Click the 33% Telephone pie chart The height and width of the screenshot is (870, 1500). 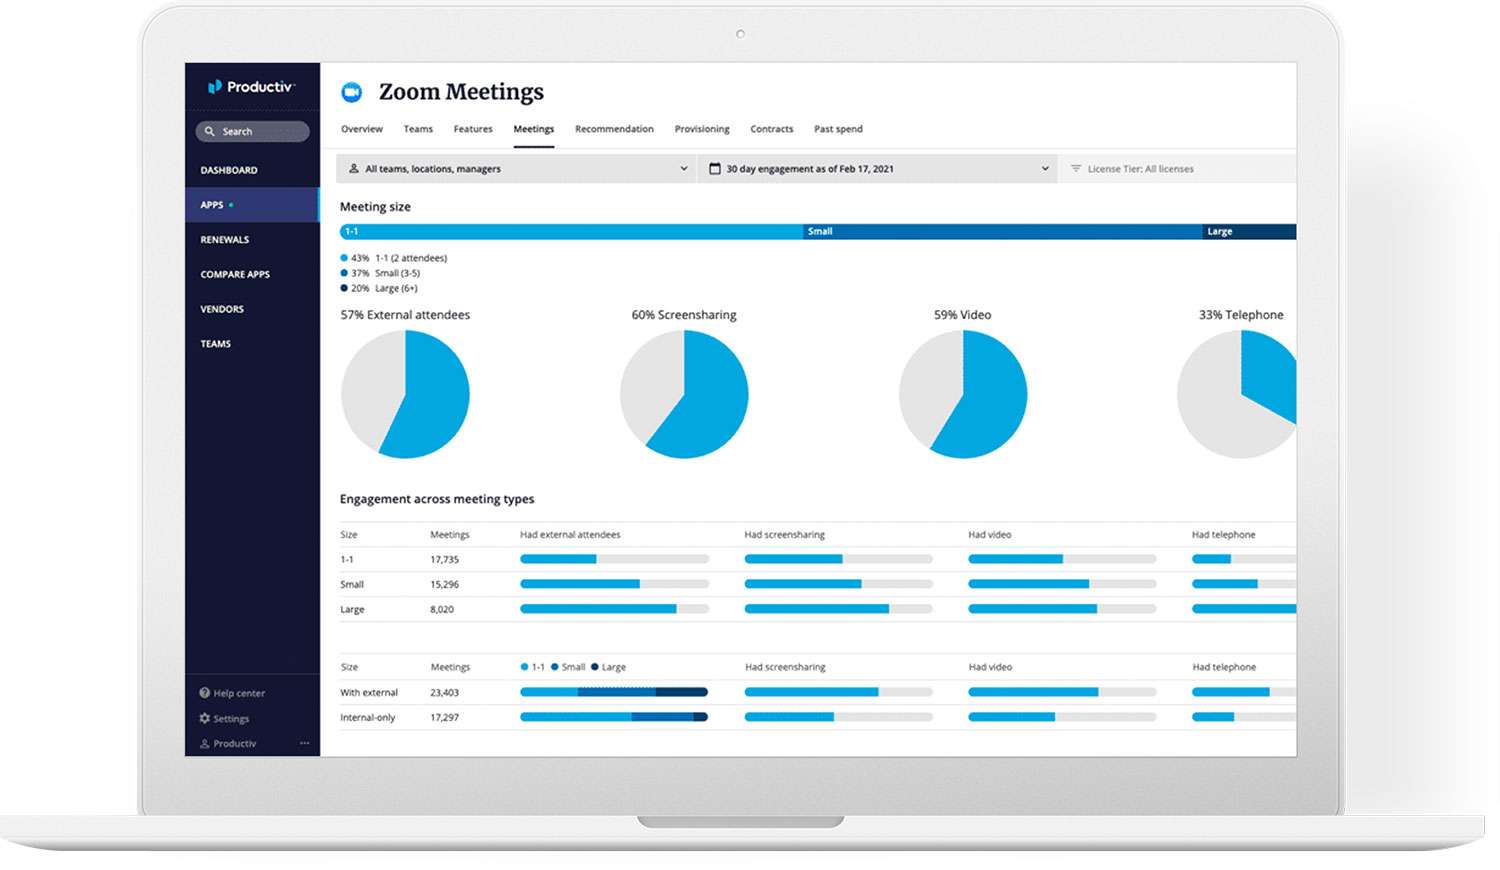[x=1237, y=394]
